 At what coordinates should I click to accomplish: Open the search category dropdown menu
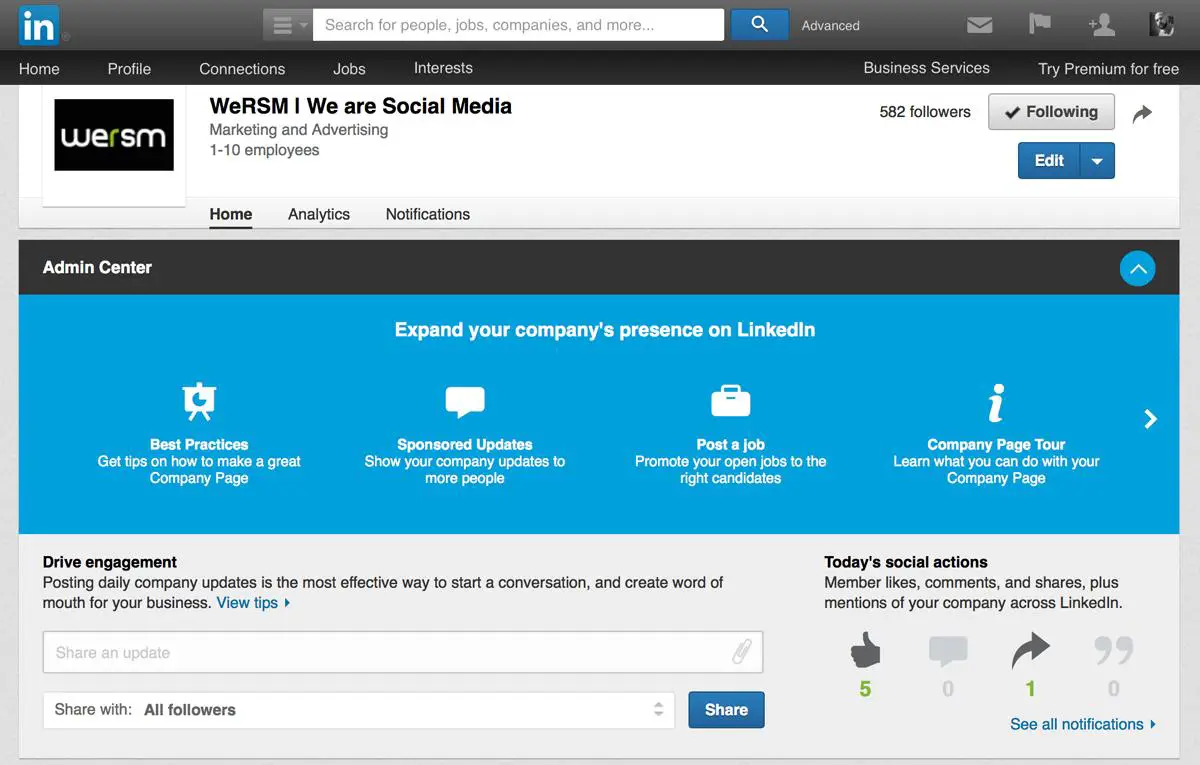tap(288, 25)
